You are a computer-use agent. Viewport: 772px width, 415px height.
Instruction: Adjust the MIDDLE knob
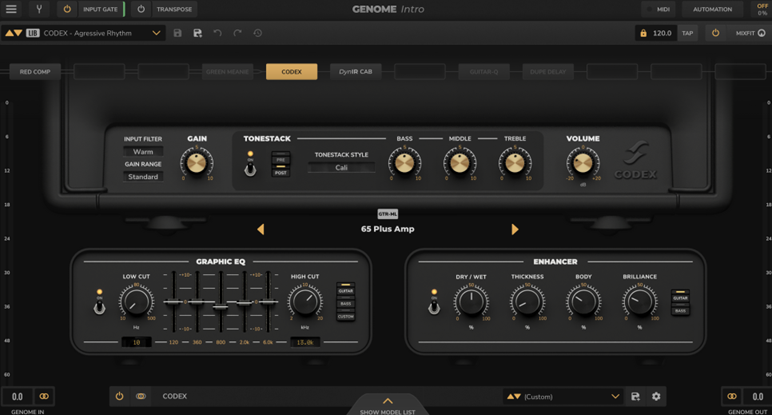click(460, 163)
